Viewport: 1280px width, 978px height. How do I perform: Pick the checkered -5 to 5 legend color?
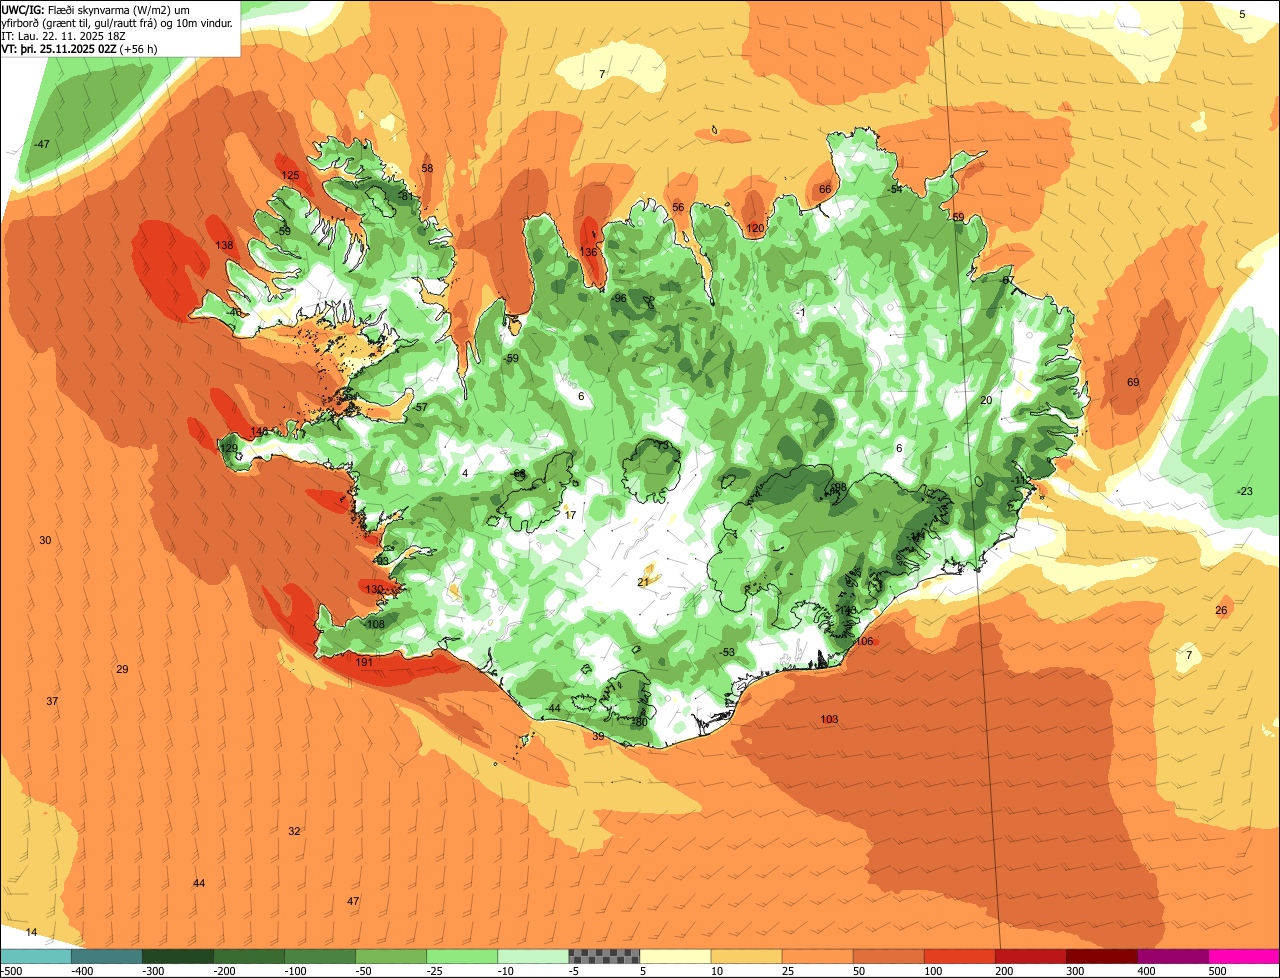[x=604, y=956]
